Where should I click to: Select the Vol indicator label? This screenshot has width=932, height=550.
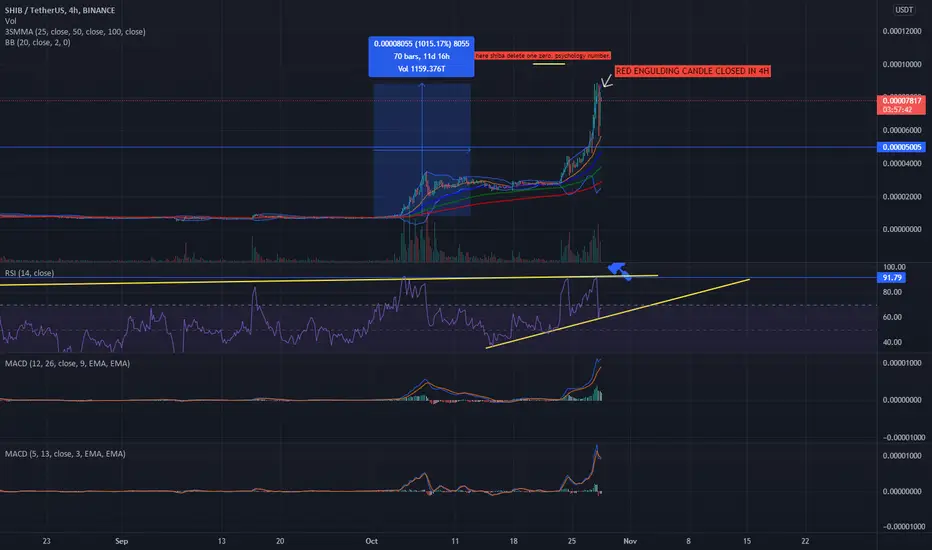click(11, 21)
